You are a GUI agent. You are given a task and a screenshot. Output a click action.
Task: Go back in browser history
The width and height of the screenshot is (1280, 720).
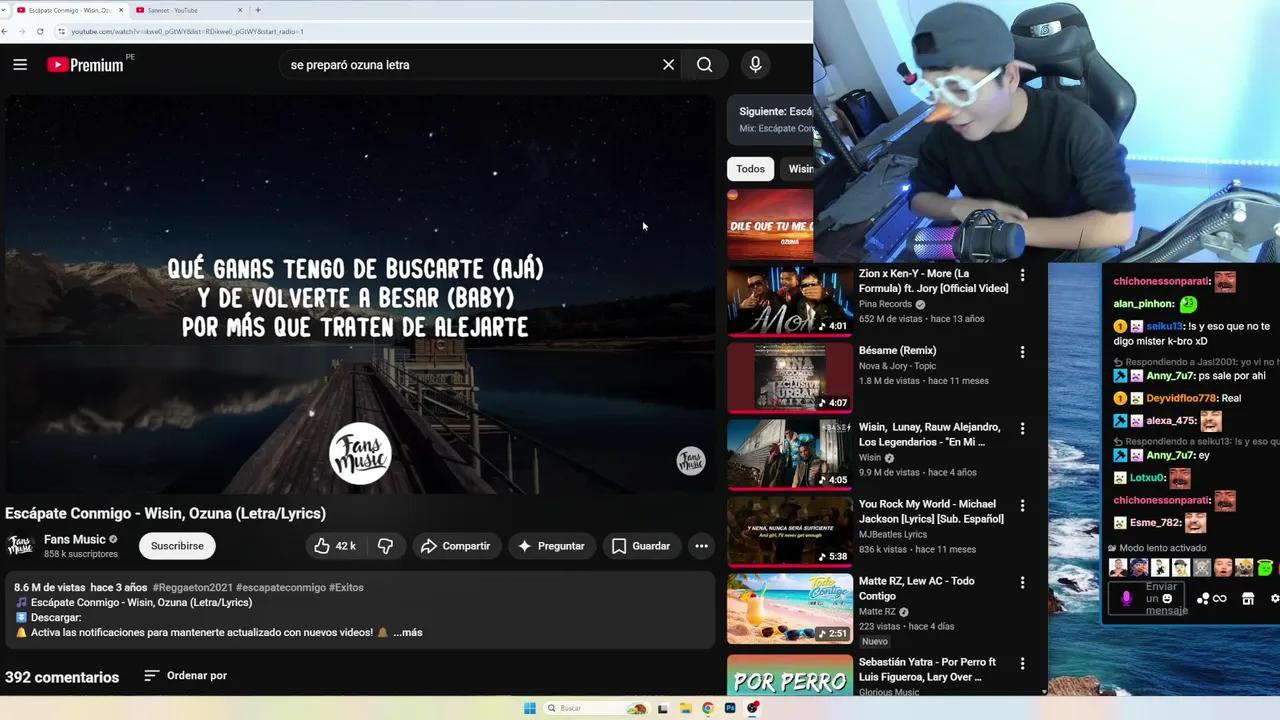[x=5, y=31]
